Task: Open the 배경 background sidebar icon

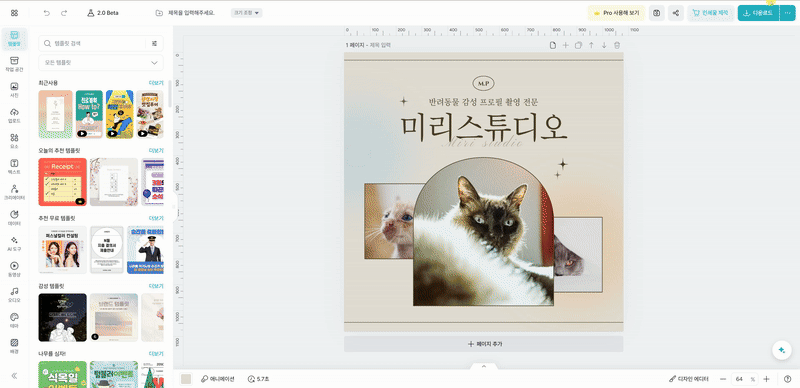Action: (14, 346)
